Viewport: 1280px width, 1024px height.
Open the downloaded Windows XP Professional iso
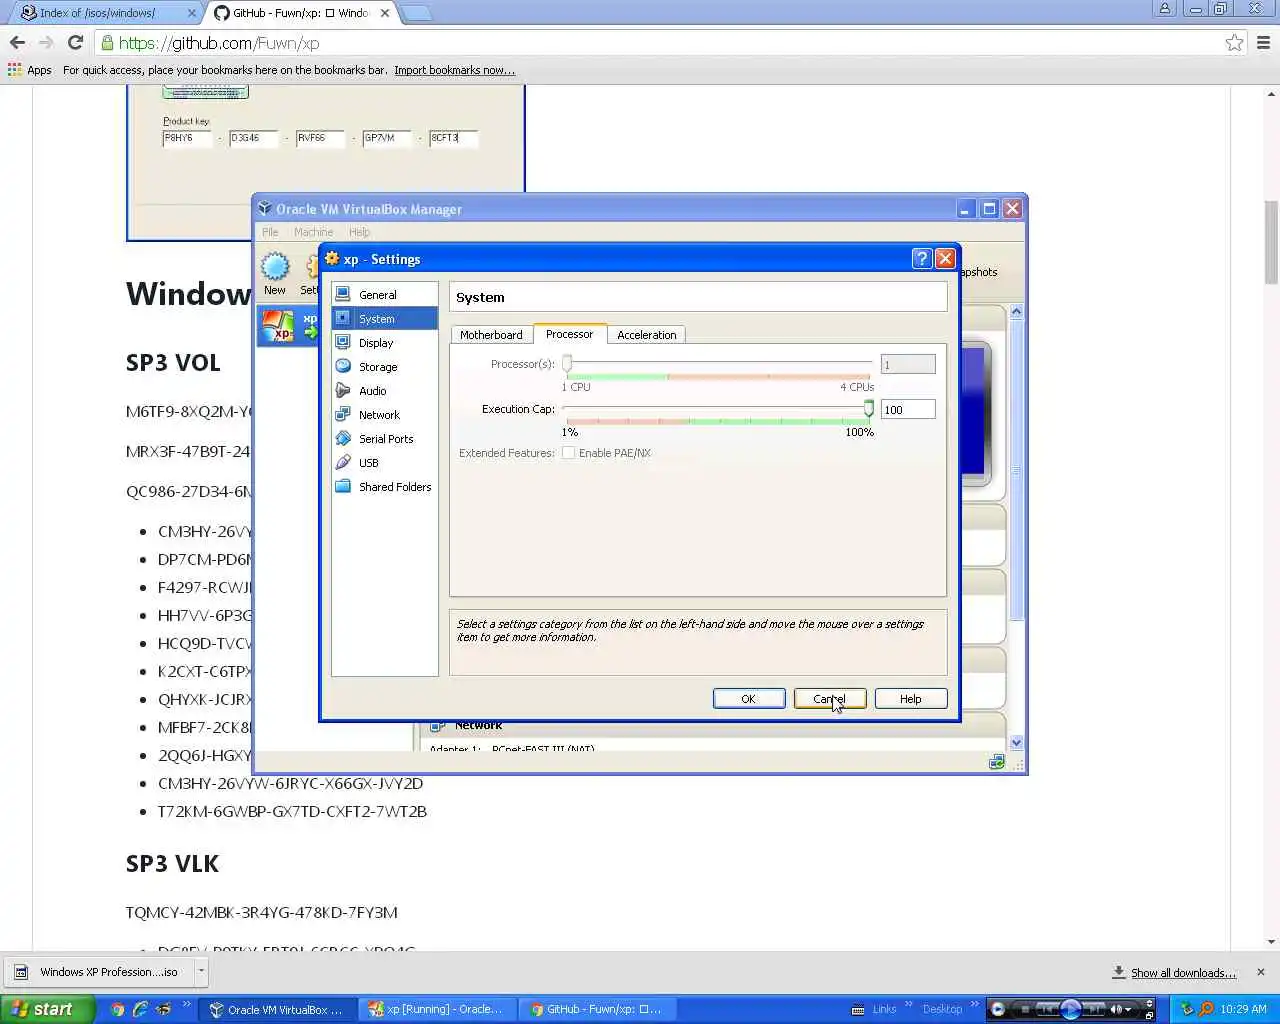coord(99,971)
